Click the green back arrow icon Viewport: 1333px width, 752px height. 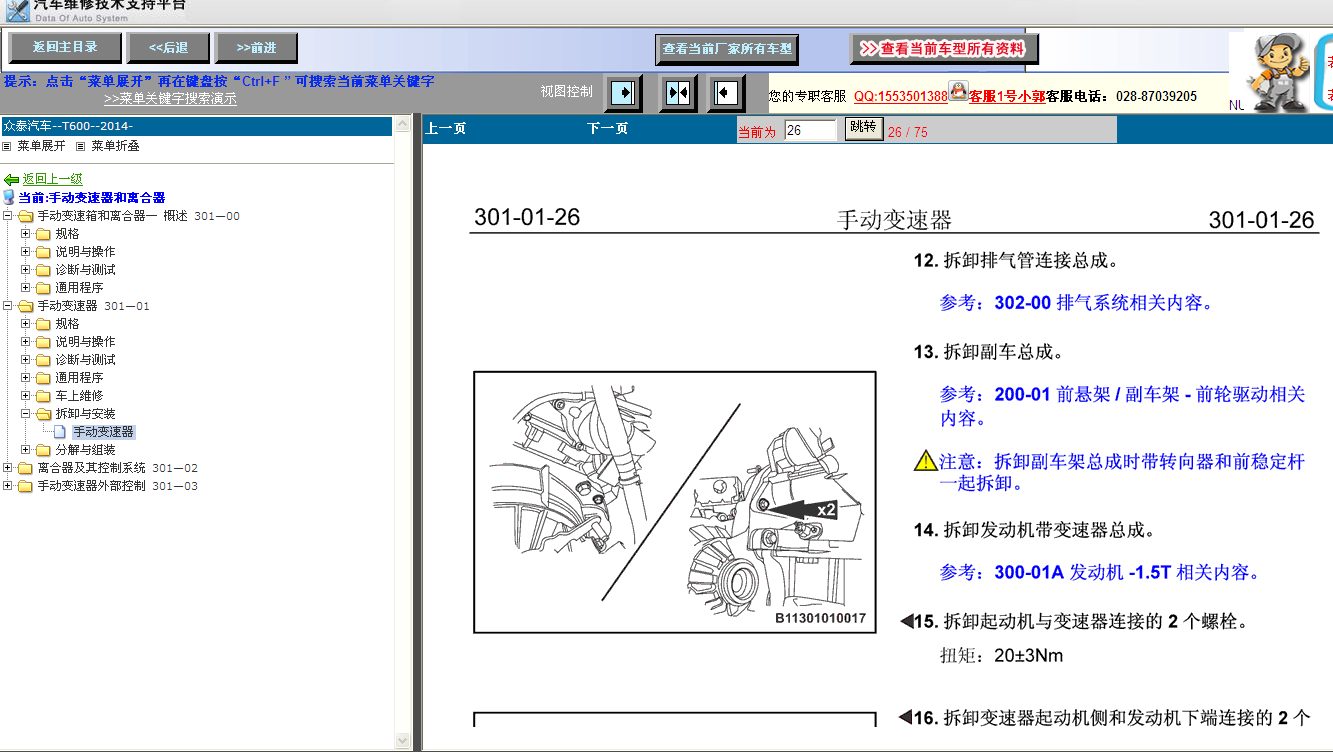pyautogui.click(x=12, y=179)
